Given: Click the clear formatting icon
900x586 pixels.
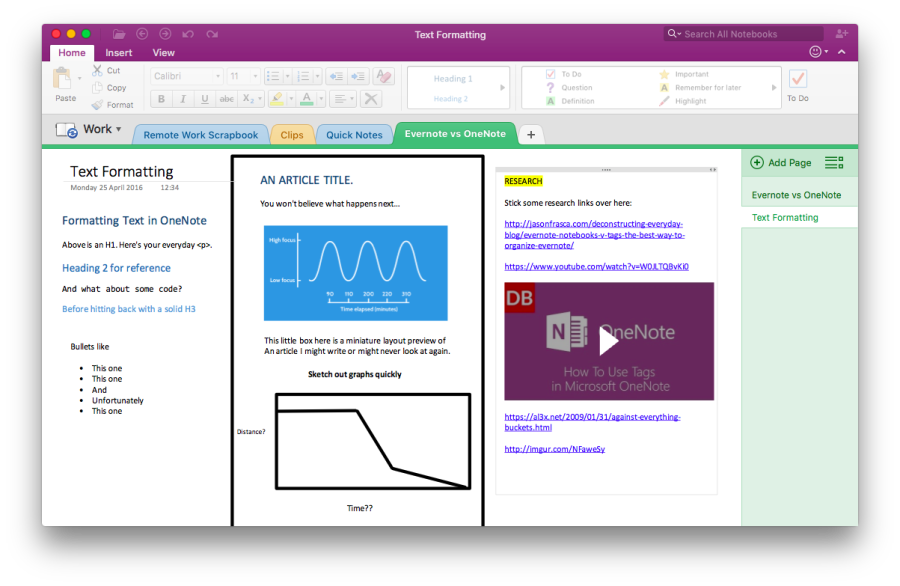Looking at the screenshot, I should (383, 76).
